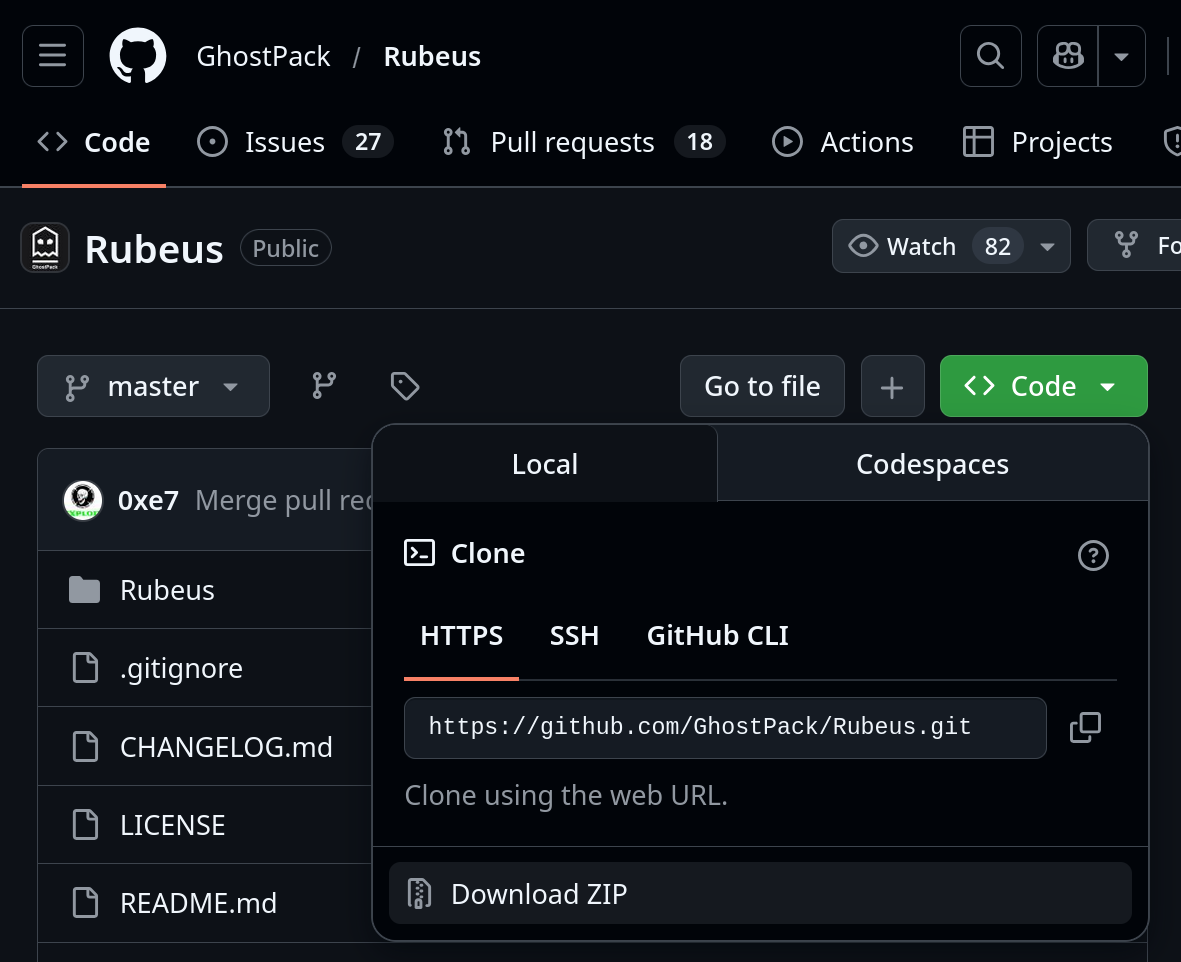This screenshot has height=962, width=1181.
Task: Copy the clone URL using the copy icon
Action: pyautogui.click(x=1085, y=728)
